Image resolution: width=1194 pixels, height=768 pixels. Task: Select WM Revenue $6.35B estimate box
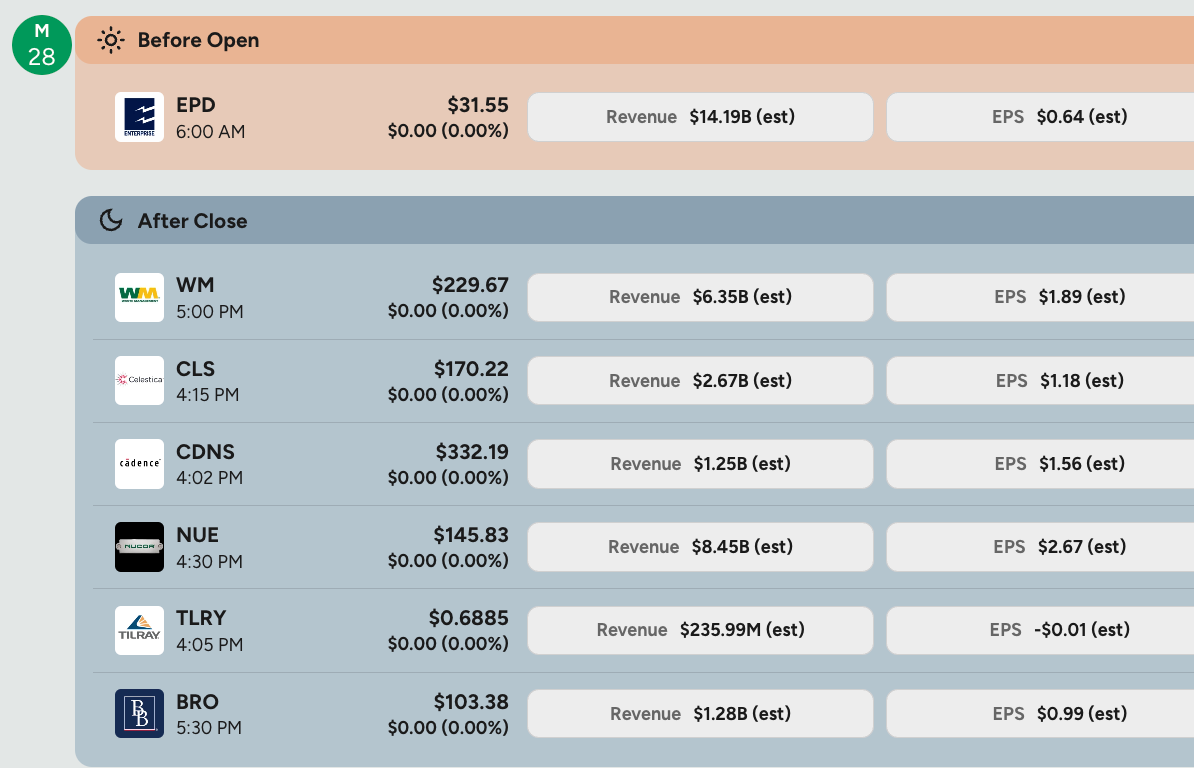[701, 297]
